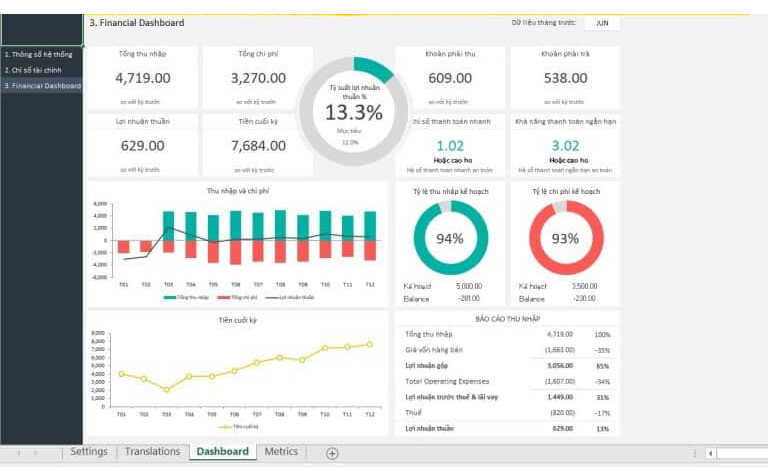Select '3. Financial Dashboard' in the sidebar
The width and height of the screenshot is (768, 467).
(x=43, y=86)
